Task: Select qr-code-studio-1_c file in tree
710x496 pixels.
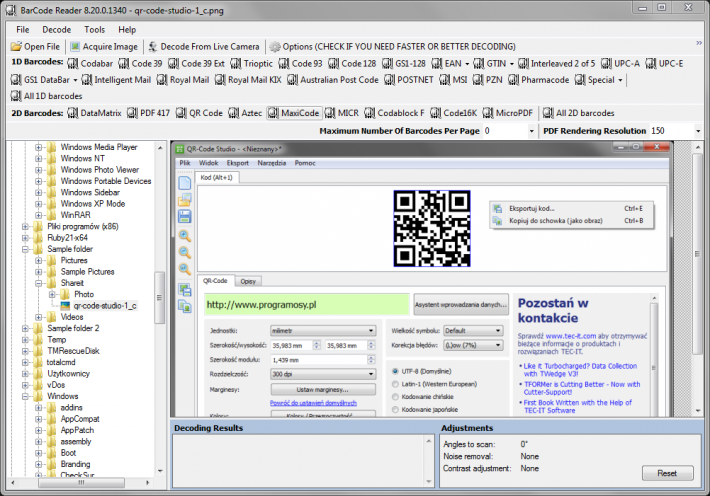Action: click(x=105, y=306)
